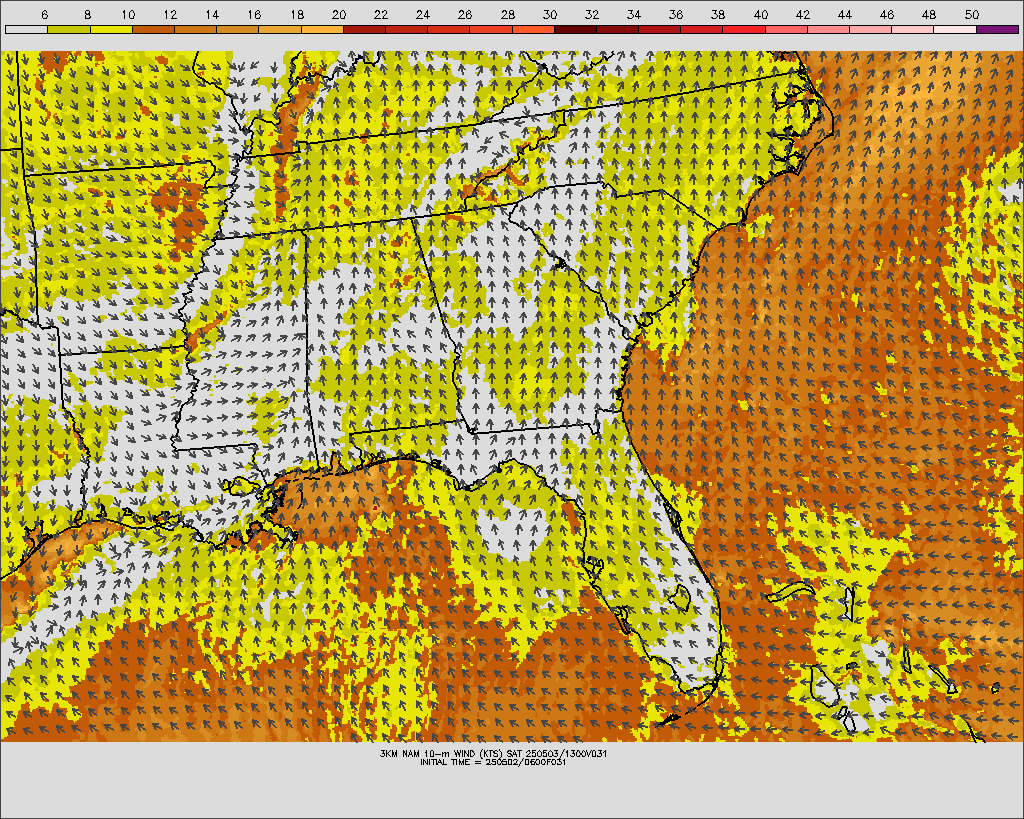Choose the swatch between 20 and 22
Screen dimensions: 1024x819
364,29
